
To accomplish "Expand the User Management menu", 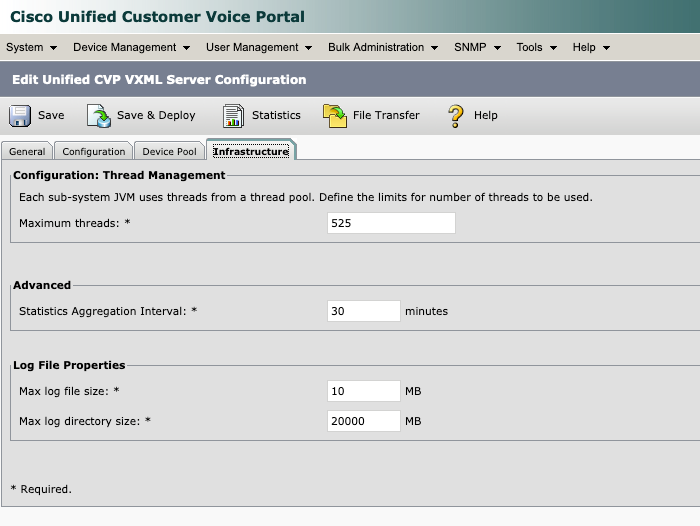I will (259, 47).
